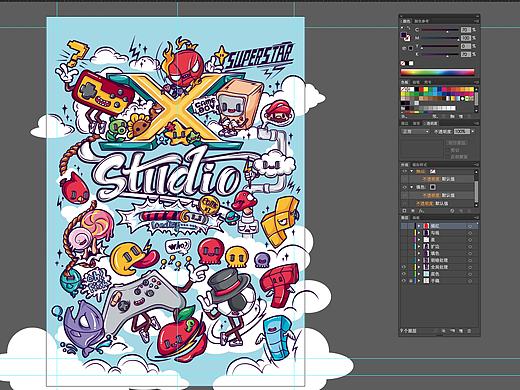Expand the top selected layer's disclosure triangle
This screenshot has height=390, width=520.
pyautogui.click(x=419, y=226)
